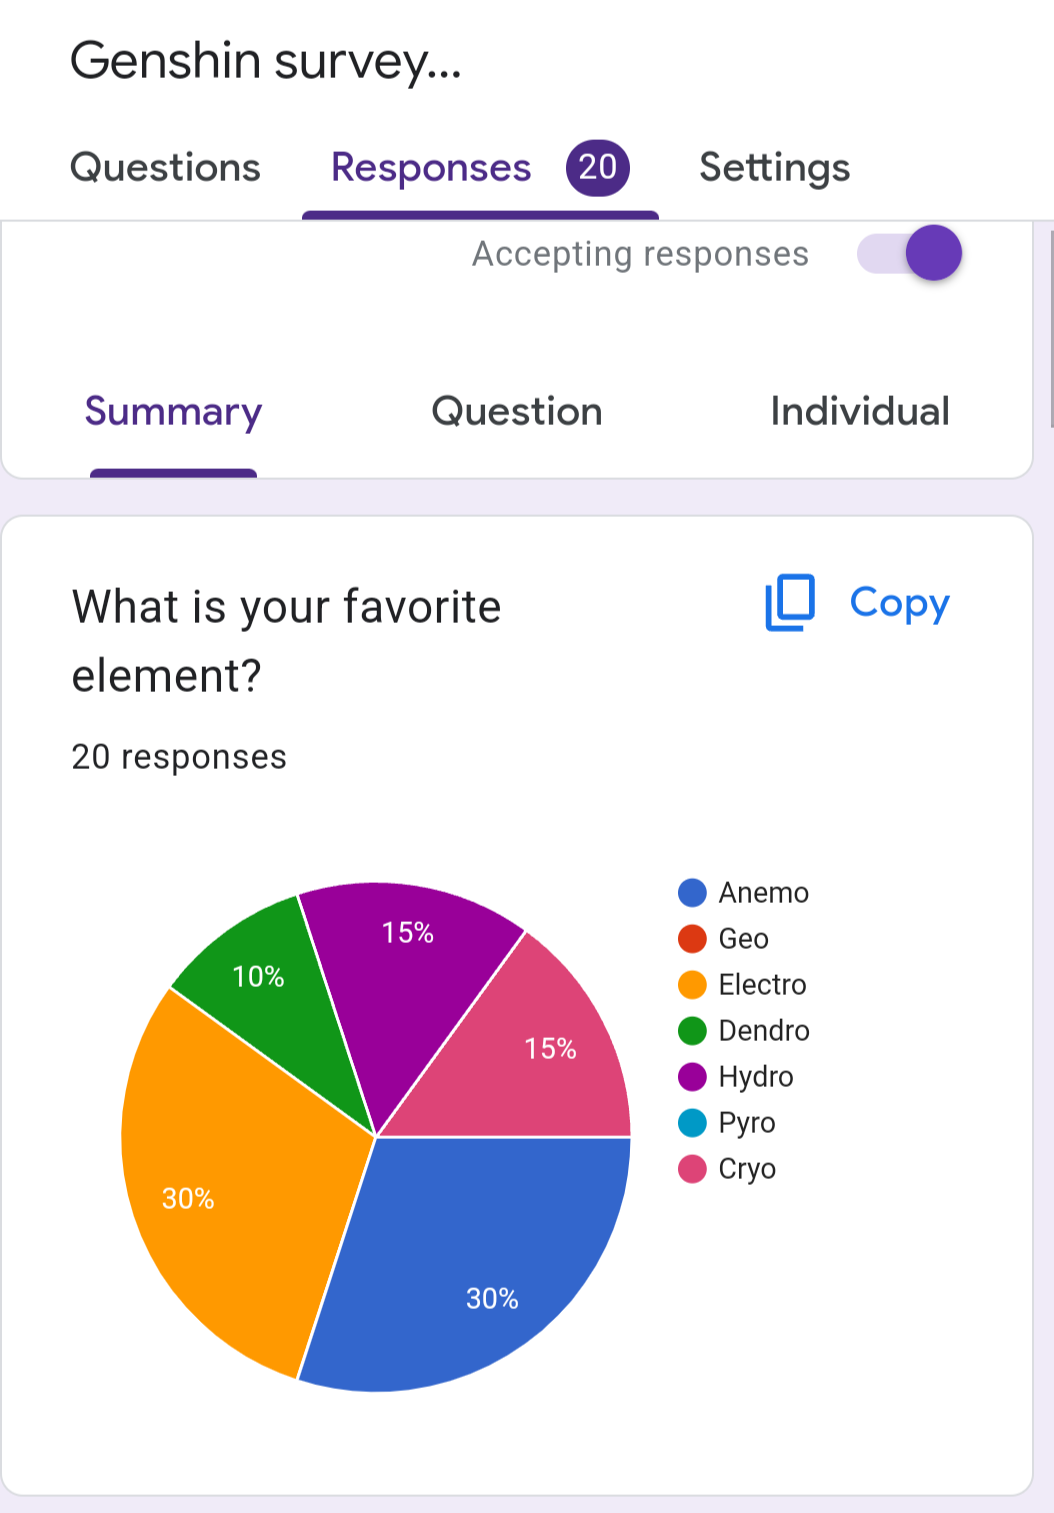This screenshot has height=1513, width=1054.
Task: Toggle the Accepting responses switch
Action: point(910,253)
